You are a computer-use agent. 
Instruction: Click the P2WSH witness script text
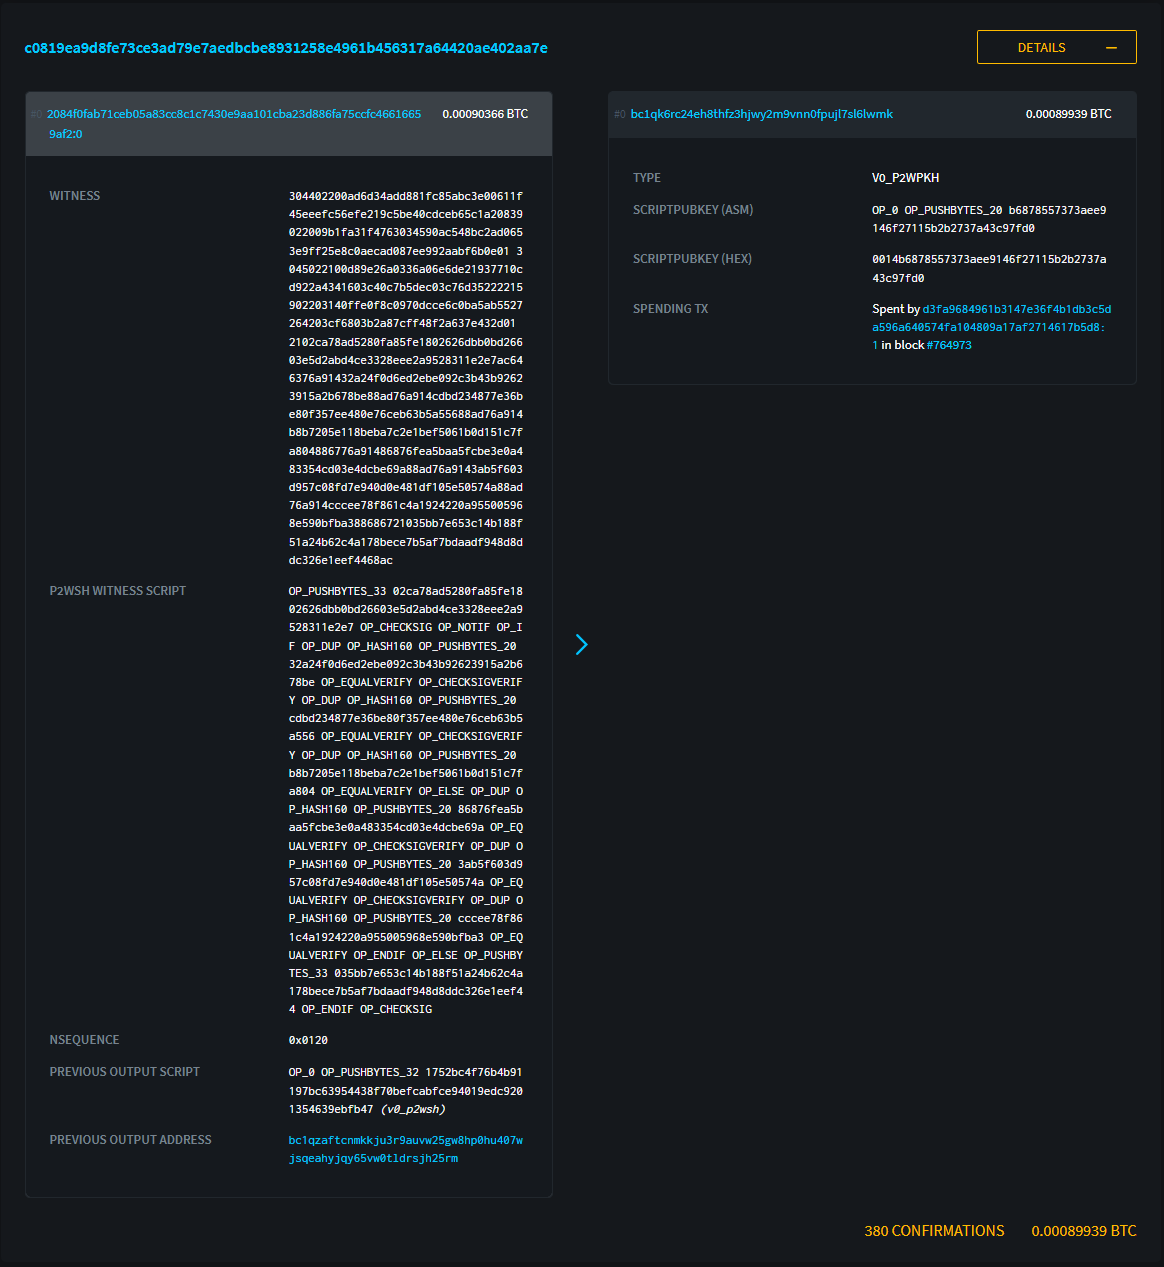pos(405,800)
